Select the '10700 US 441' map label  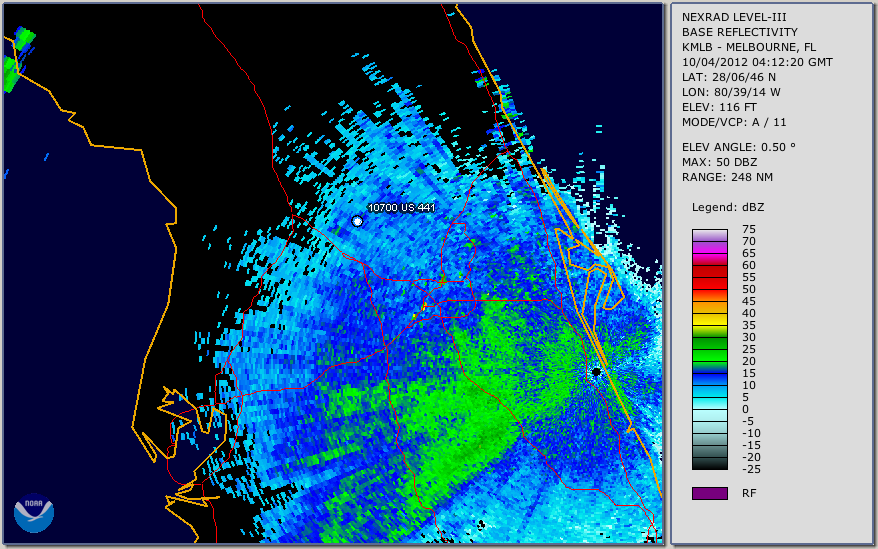pyautogui.click(x=401, y=207)
